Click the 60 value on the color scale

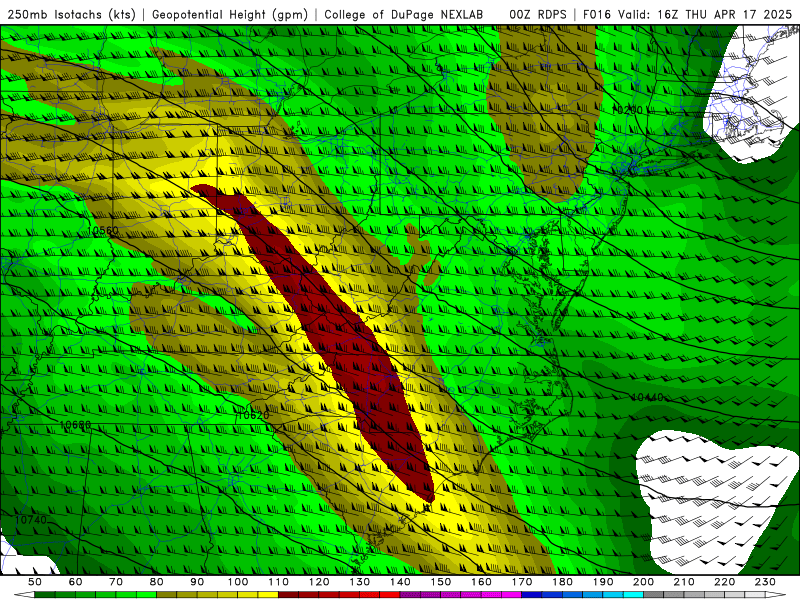point(76,582)
